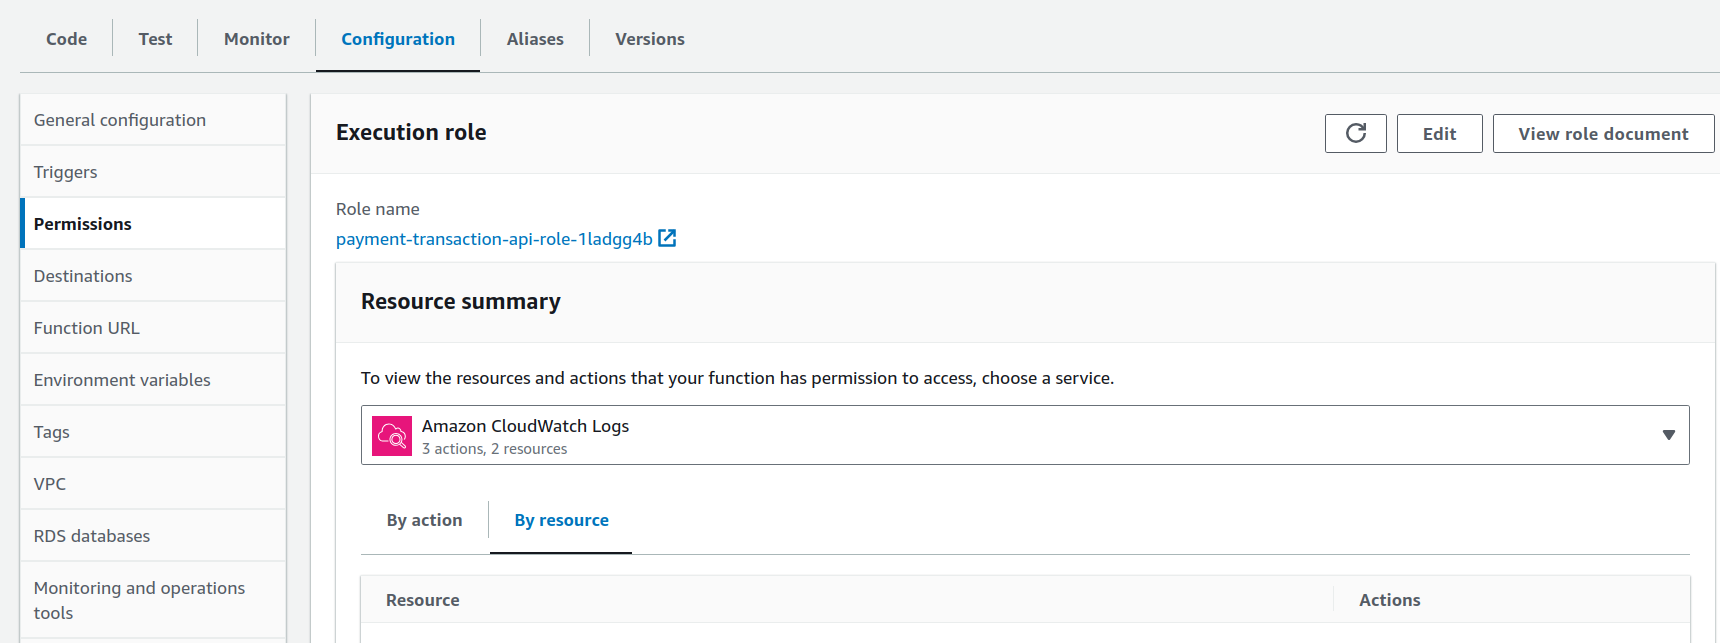Open General configuration in the sidebar

(120, 120)
